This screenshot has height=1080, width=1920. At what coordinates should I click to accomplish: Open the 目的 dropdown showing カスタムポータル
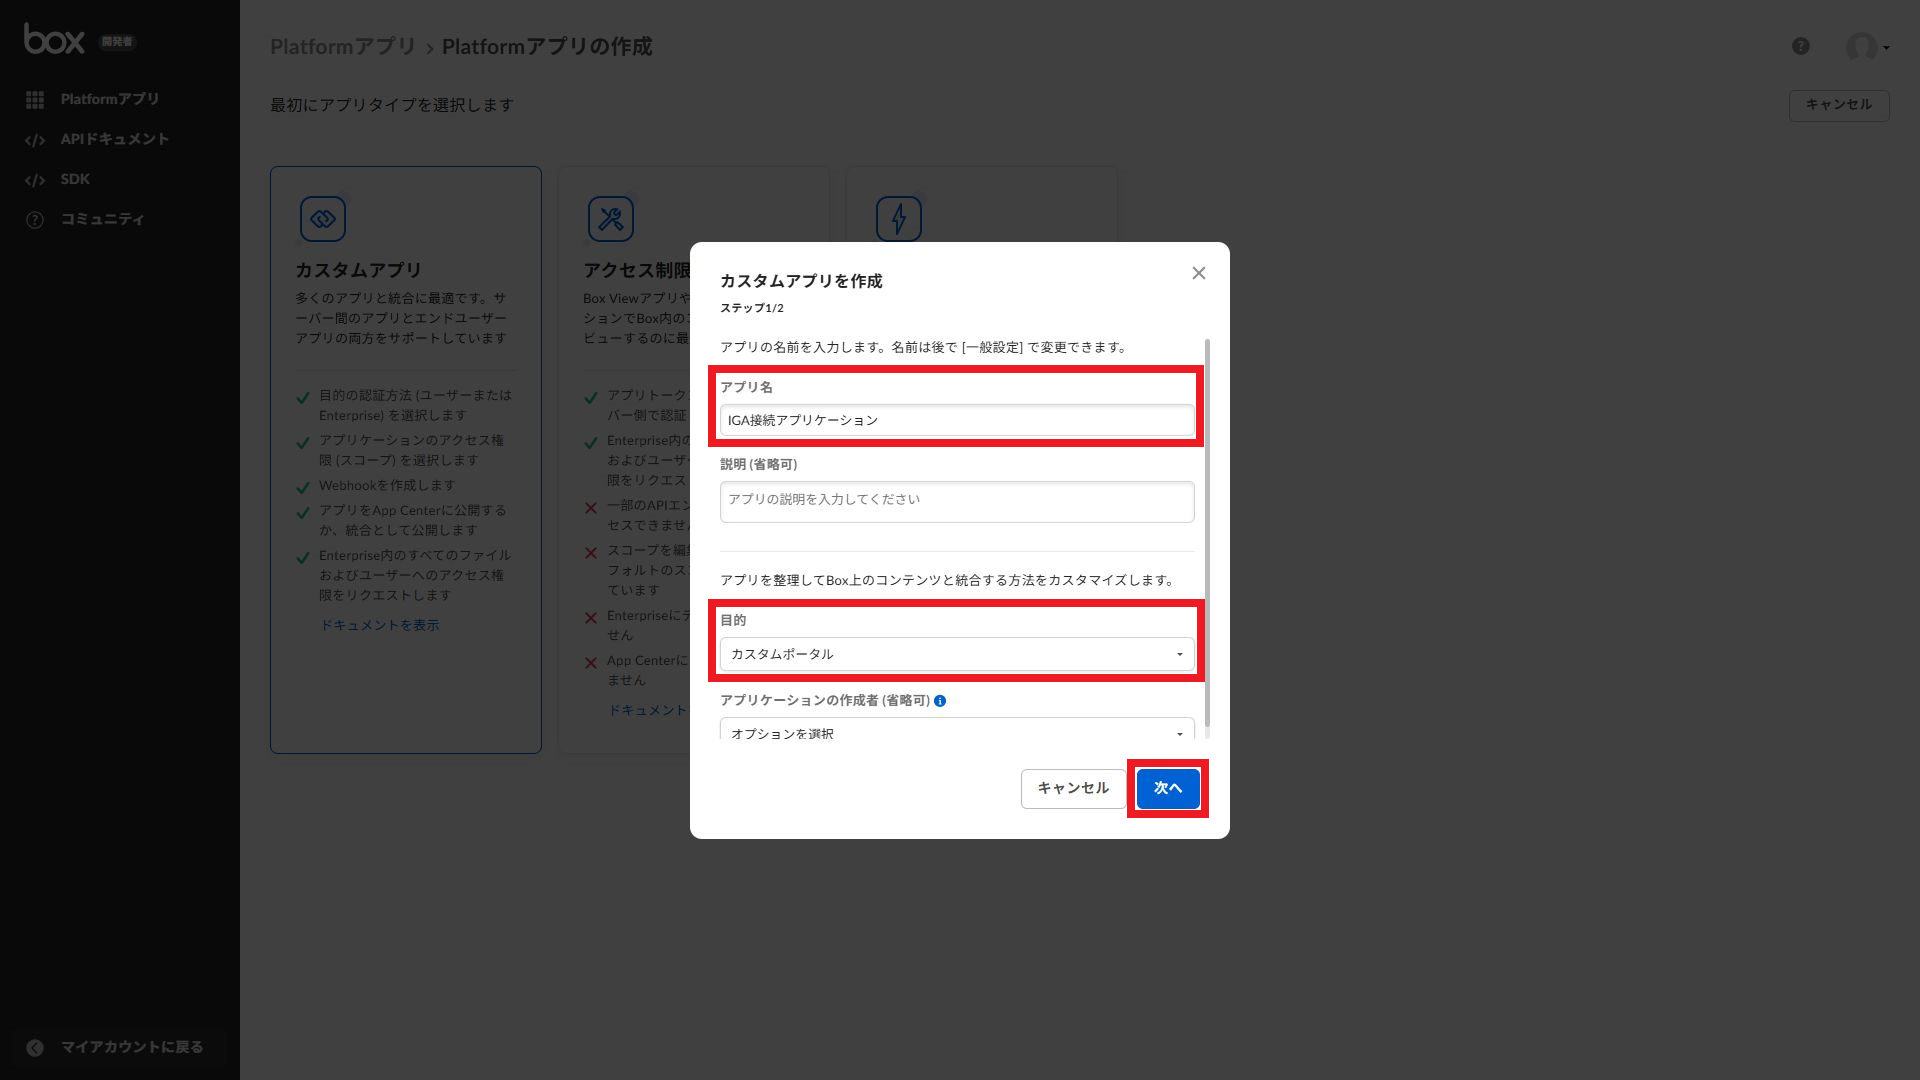(x=956, y=654)
